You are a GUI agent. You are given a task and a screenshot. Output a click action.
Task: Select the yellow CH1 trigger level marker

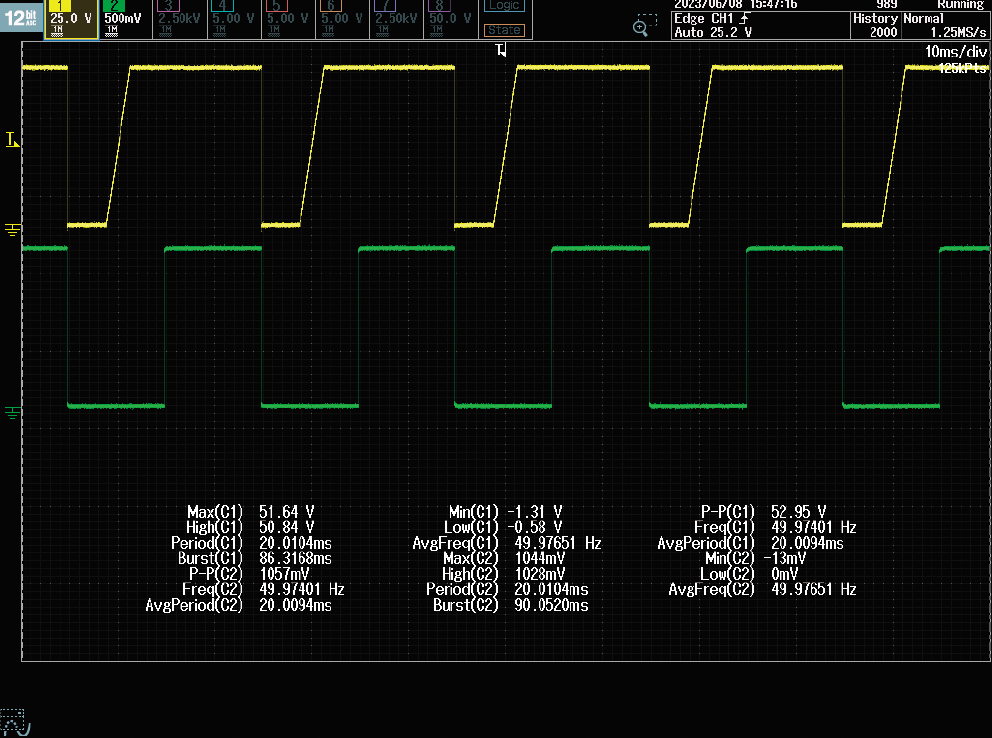12,140
